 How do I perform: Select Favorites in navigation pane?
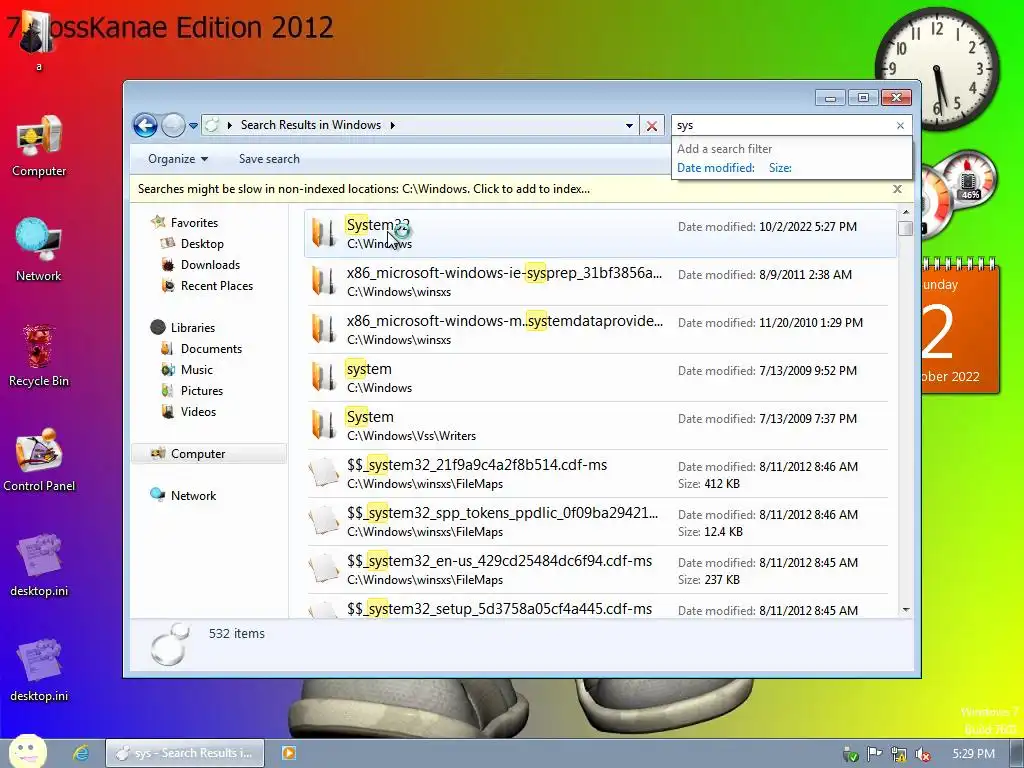click(x=194, y=223)
